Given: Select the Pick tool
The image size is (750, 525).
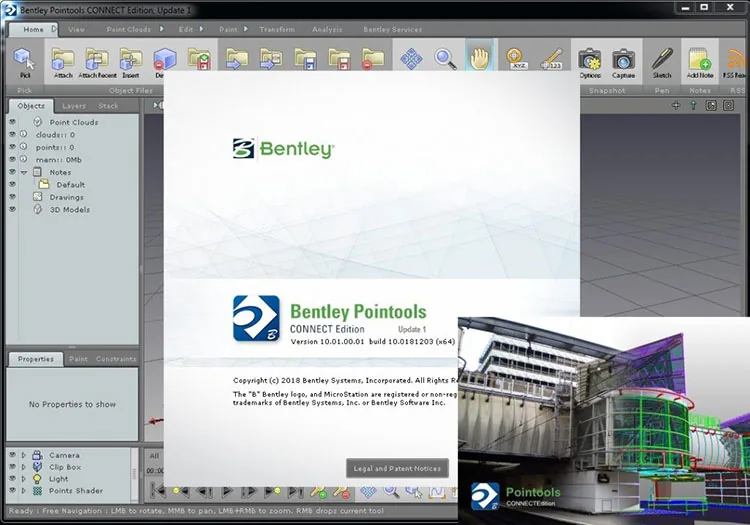Looking at the screenshot, I should pyautogui.click(x=24, y=62).
